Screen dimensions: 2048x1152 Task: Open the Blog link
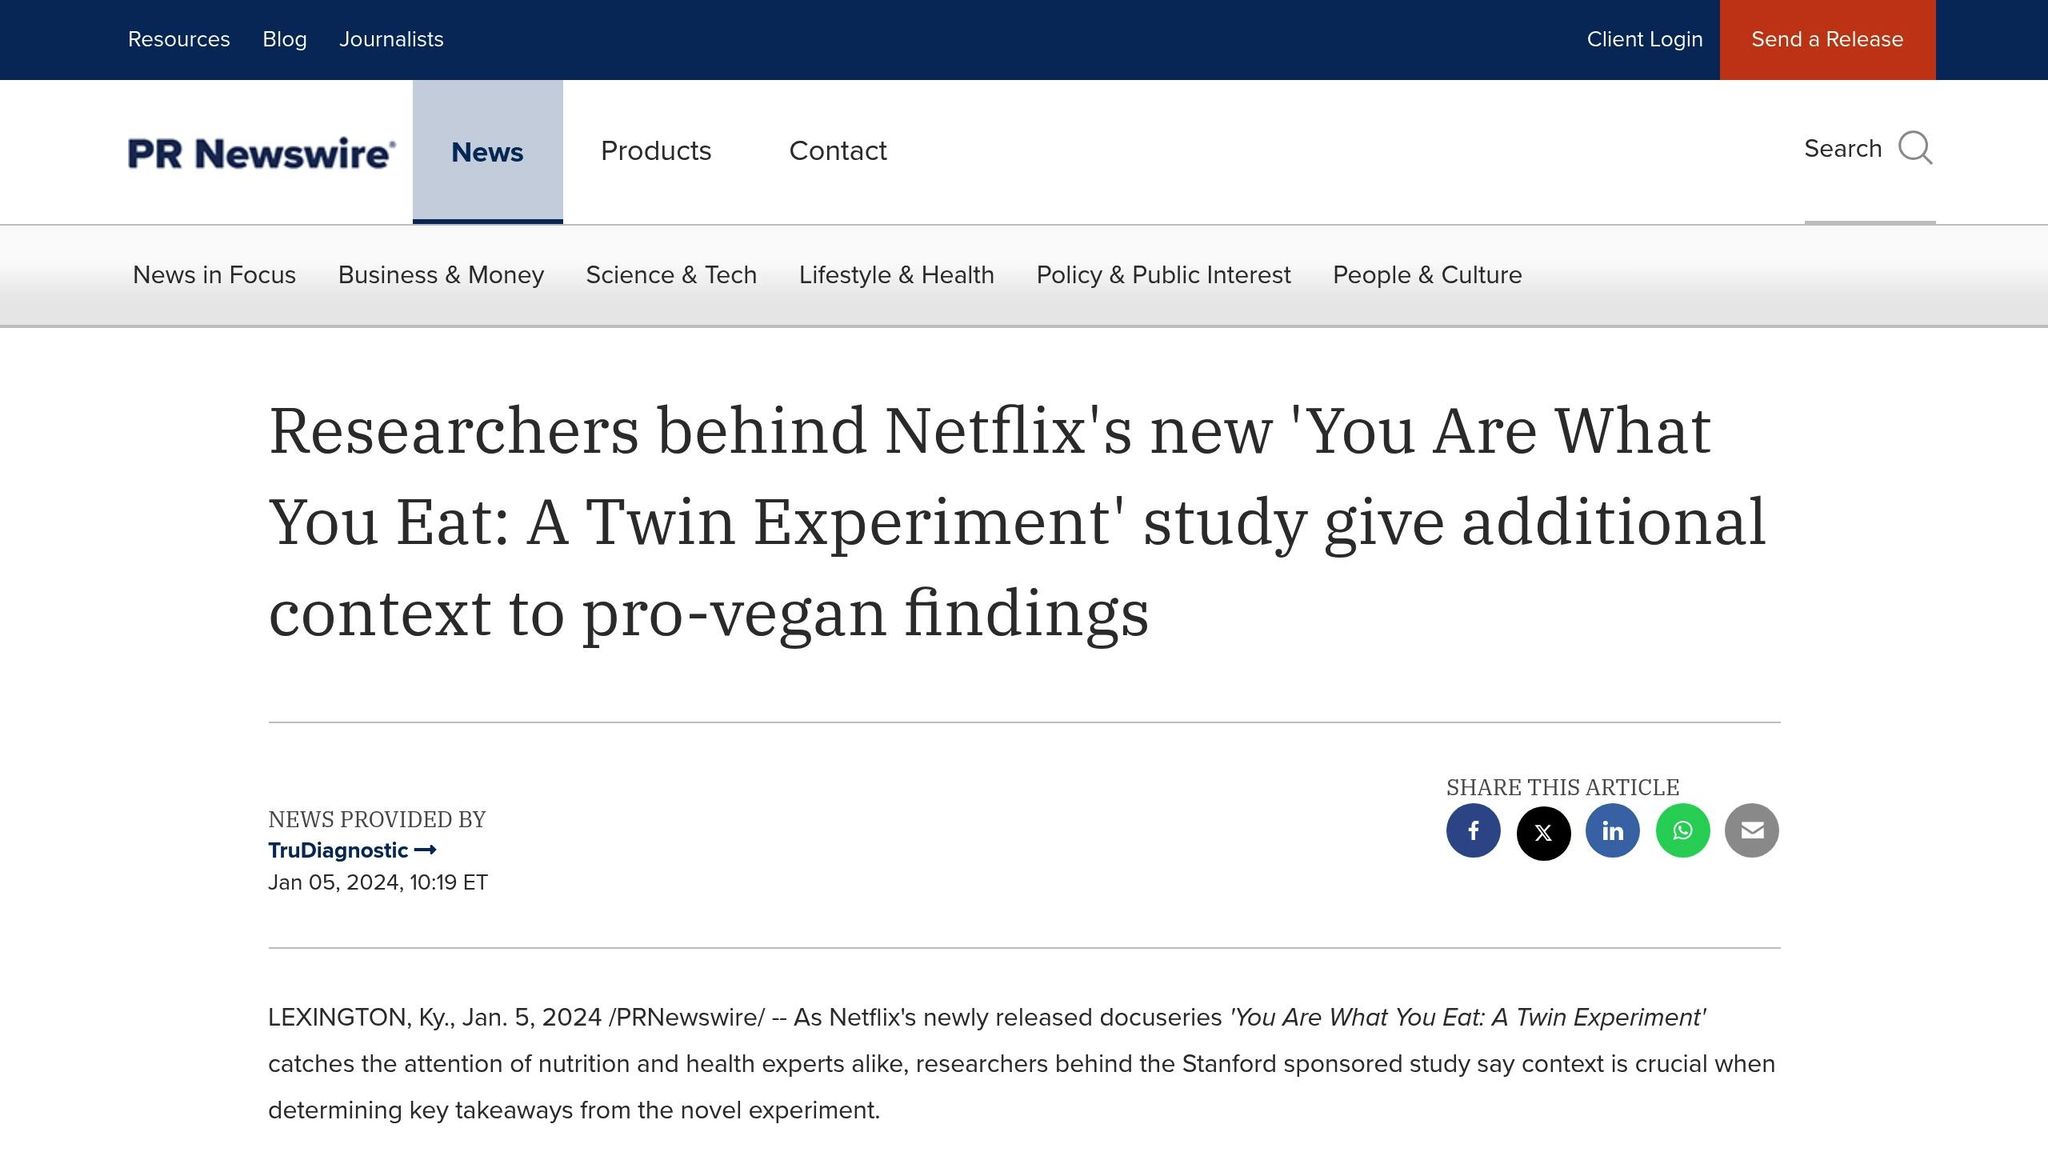click(x=285, y=39)
